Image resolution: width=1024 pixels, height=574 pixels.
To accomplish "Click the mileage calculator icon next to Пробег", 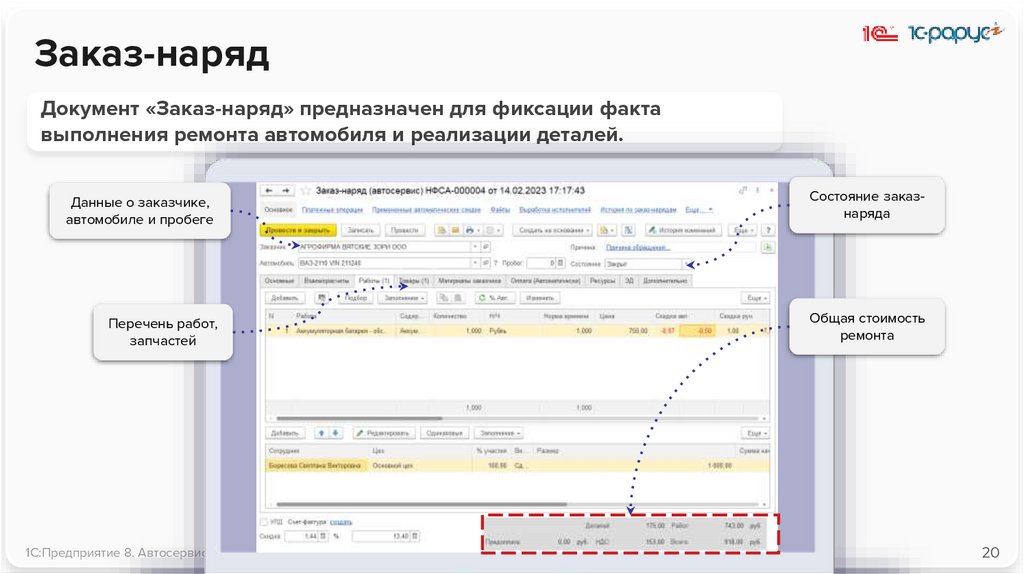I will click(x=560, y=263).
